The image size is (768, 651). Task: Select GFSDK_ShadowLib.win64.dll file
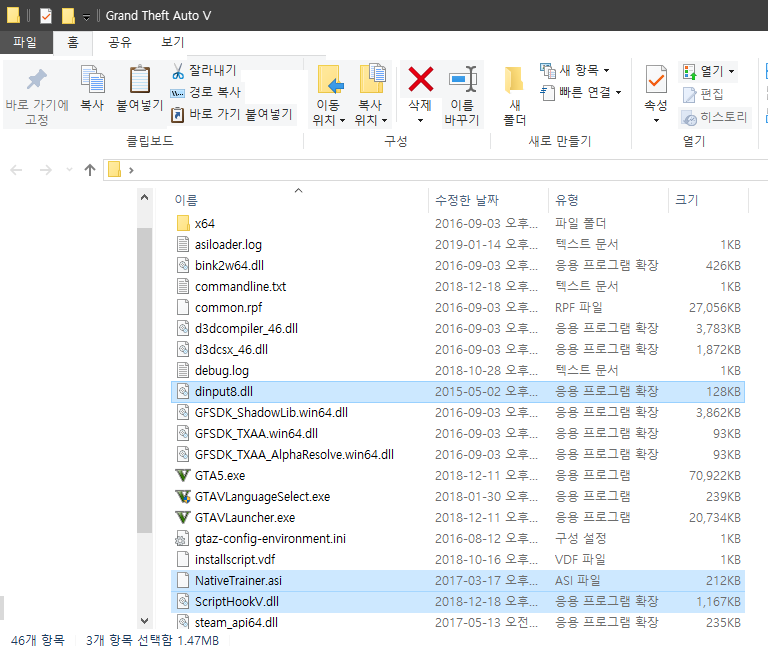pyautogui.click(x=457, y=413)
